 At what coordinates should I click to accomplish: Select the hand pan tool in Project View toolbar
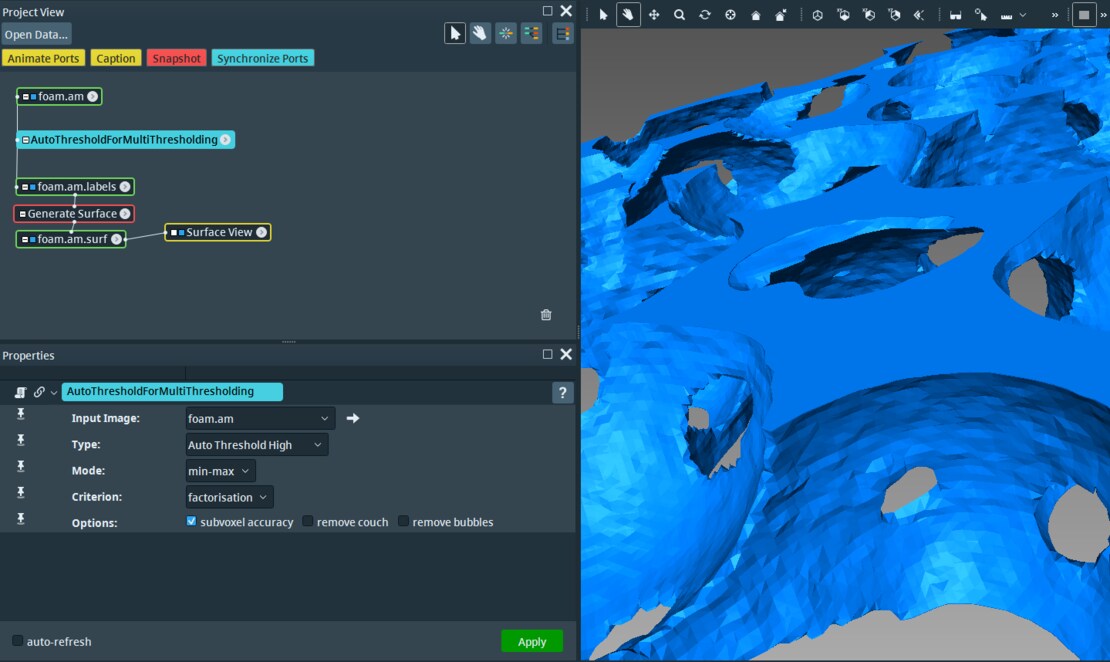tap(479, 32)
